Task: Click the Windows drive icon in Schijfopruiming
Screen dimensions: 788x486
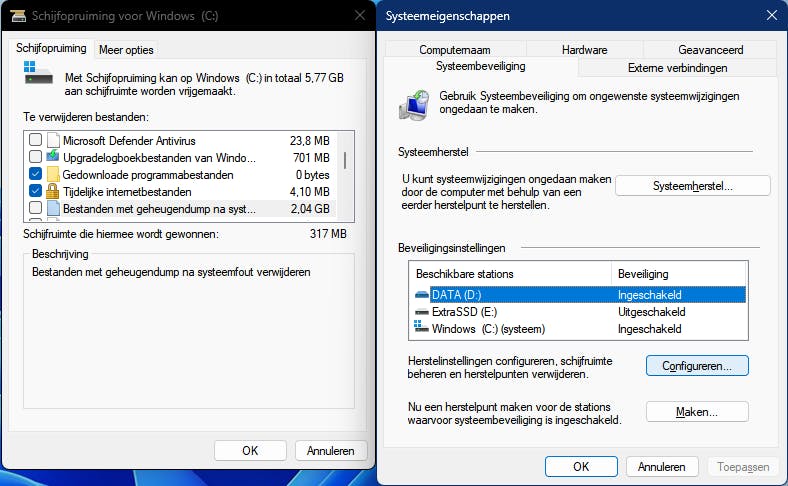Action: coord(38,73)
